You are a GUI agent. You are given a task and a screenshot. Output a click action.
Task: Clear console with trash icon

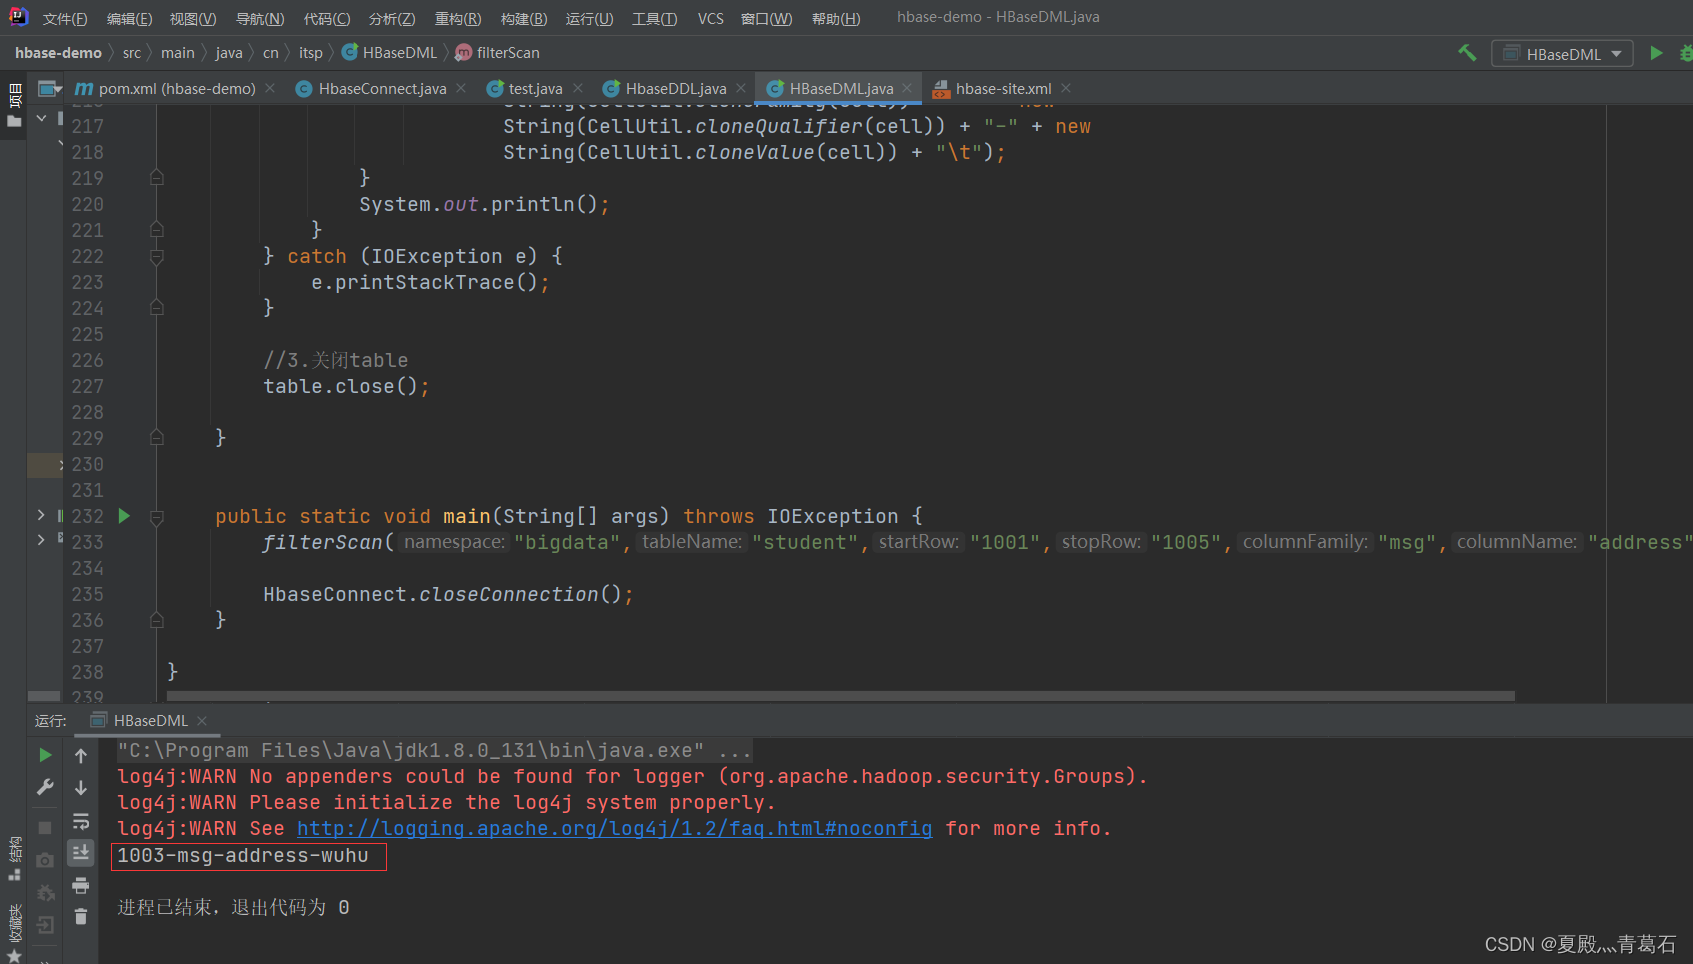[81, 916]
